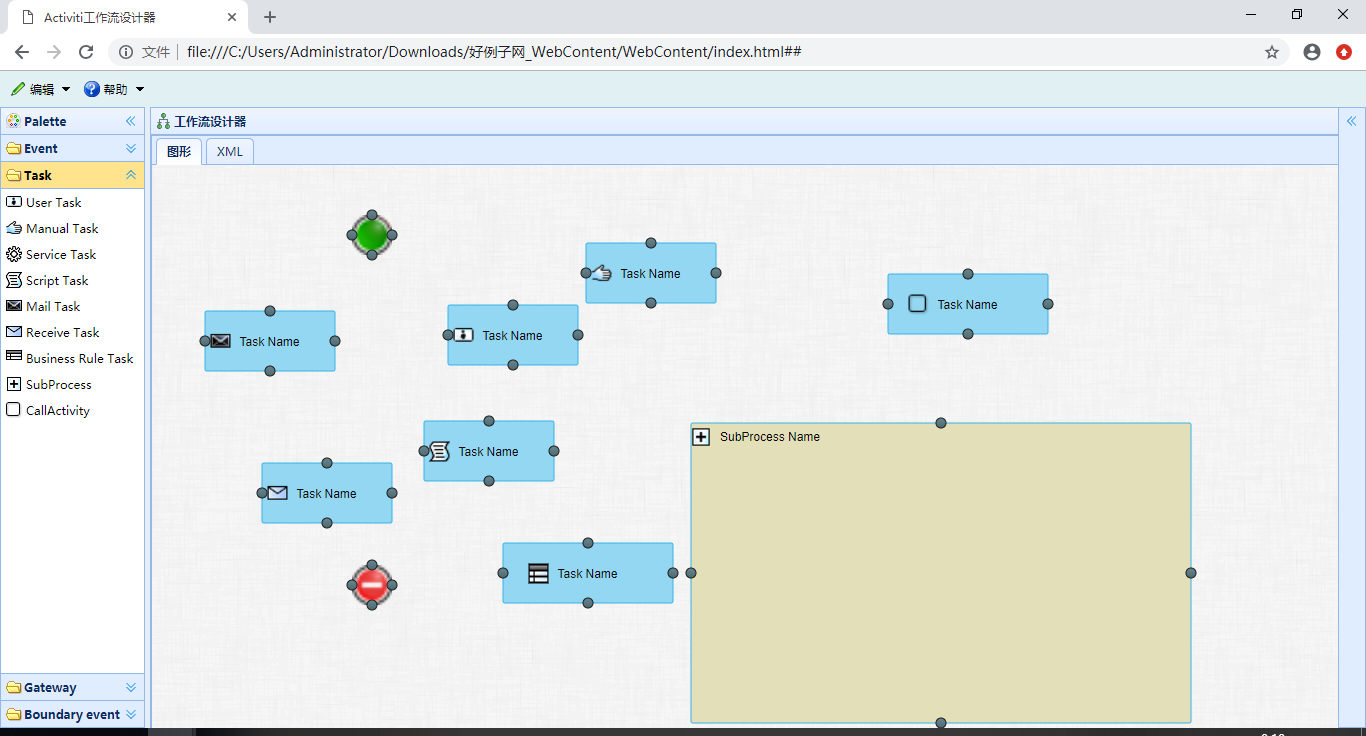Open the 编辑 dropdown menu
Screen dimensions: 1366x736
41,89
